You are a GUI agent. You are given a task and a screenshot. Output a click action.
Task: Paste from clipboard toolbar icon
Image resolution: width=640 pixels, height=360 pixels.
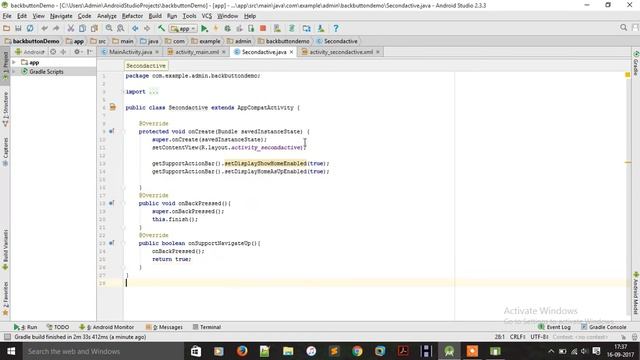click(x=94, y=29)
